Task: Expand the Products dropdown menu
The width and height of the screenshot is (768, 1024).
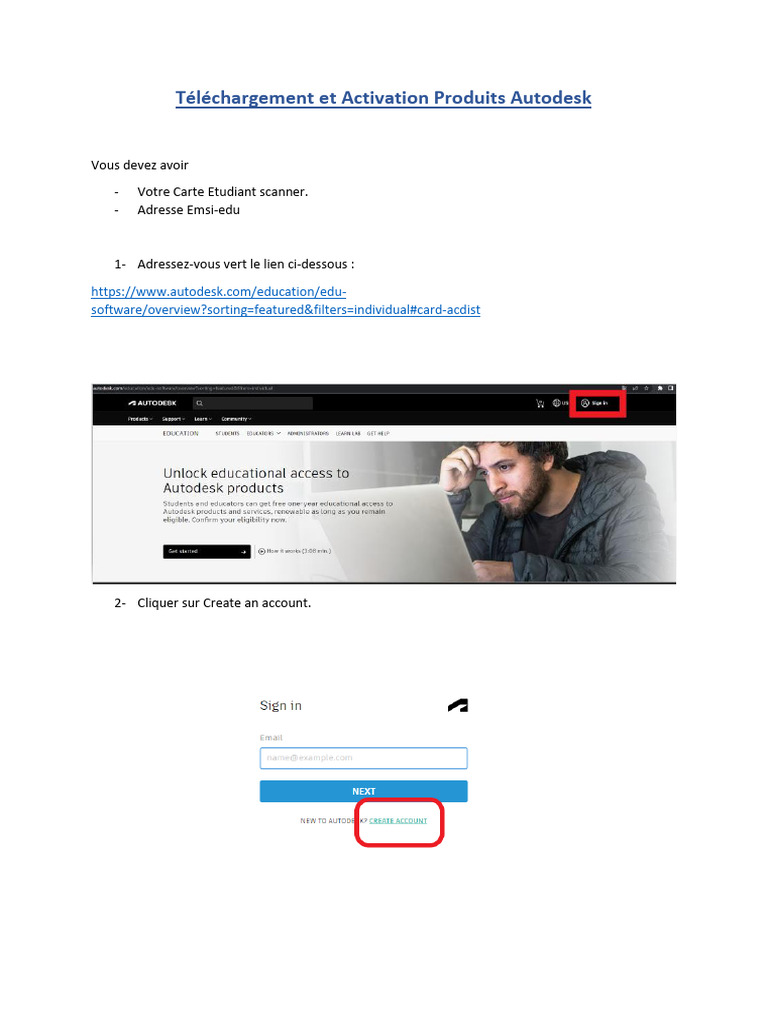Action: pos(140,419)
